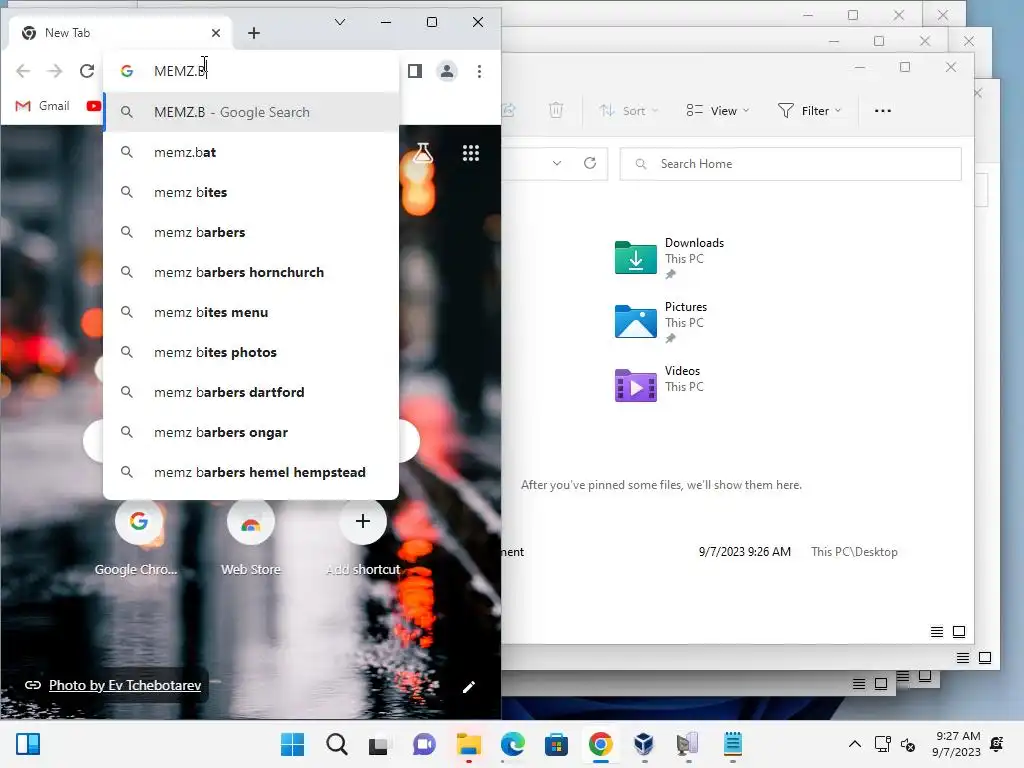The image size is (1024, 768).
Task: Select the New Tab tab
Action: point(120,33)
